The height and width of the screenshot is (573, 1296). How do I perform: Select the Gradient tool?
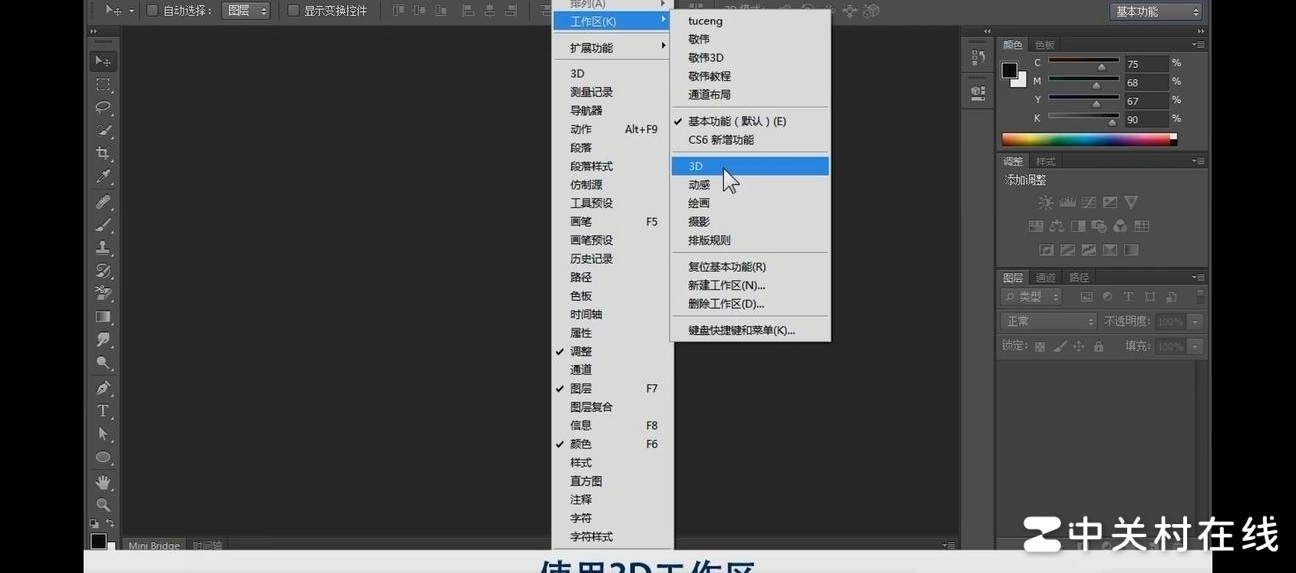[103, 317]
